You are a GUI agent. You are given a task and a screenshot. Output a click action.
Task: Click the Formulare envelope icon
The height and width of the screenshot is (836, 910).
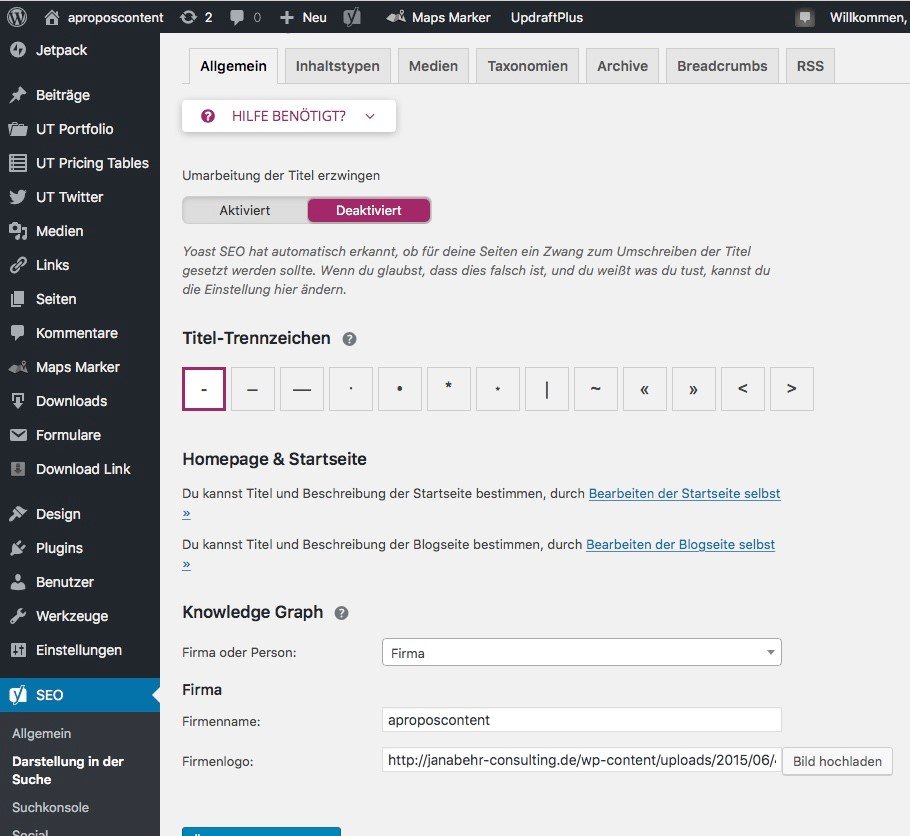click(18, 435)
